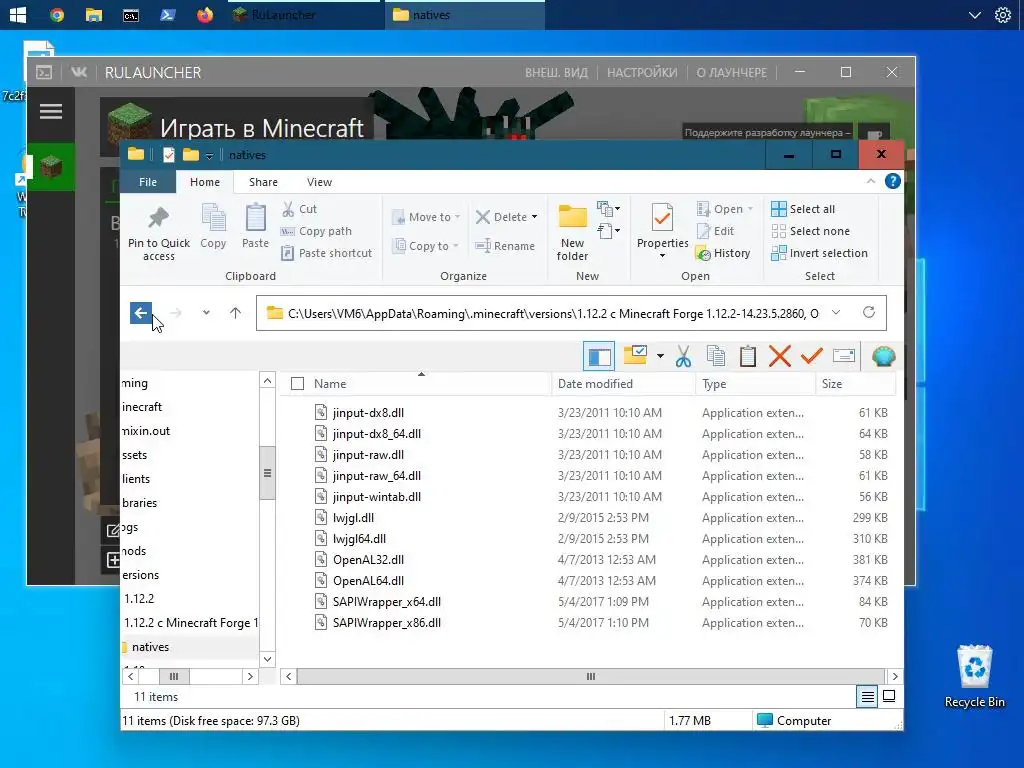Click Cut in Clipboard group
1024x768 pixels.
coord(300,209)
